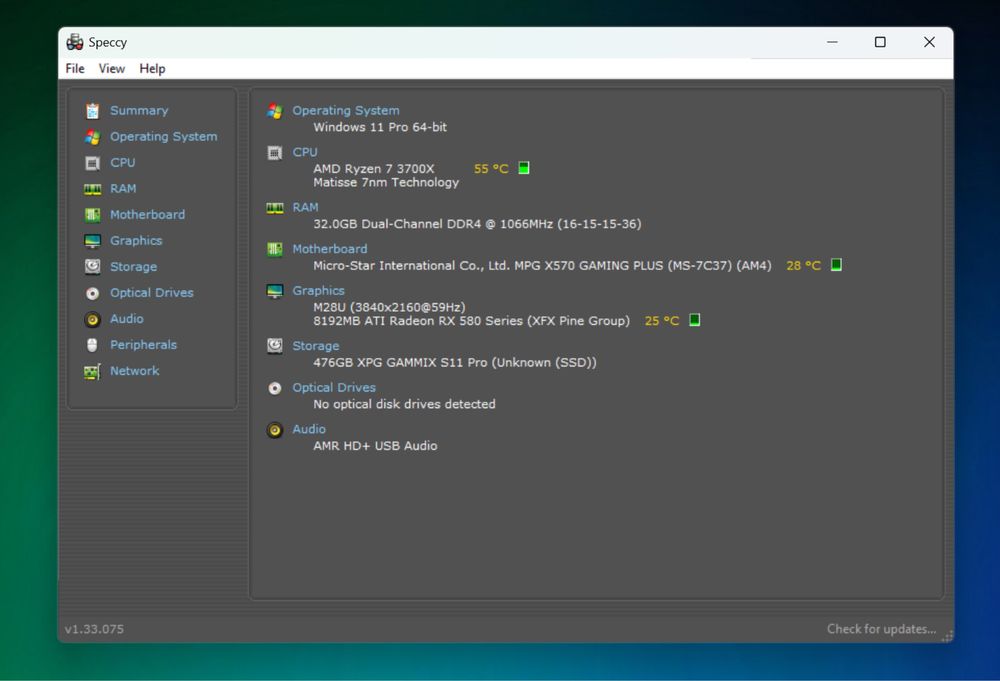Open the Motherboard heading link in summary
Screen dimensions: 1000x681
(x=330, y=249)
